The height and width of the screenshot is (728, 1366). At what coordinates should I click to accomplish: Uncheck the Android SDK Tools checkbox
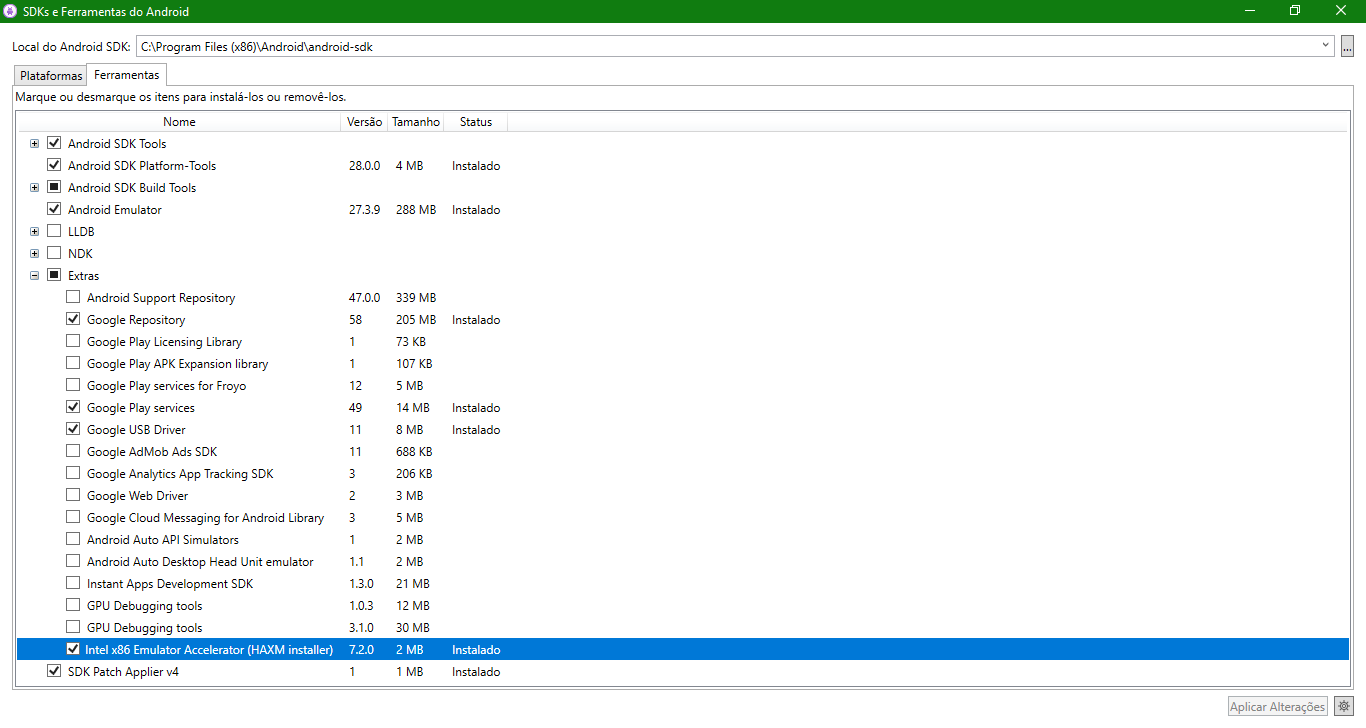(x=54, y=143)
